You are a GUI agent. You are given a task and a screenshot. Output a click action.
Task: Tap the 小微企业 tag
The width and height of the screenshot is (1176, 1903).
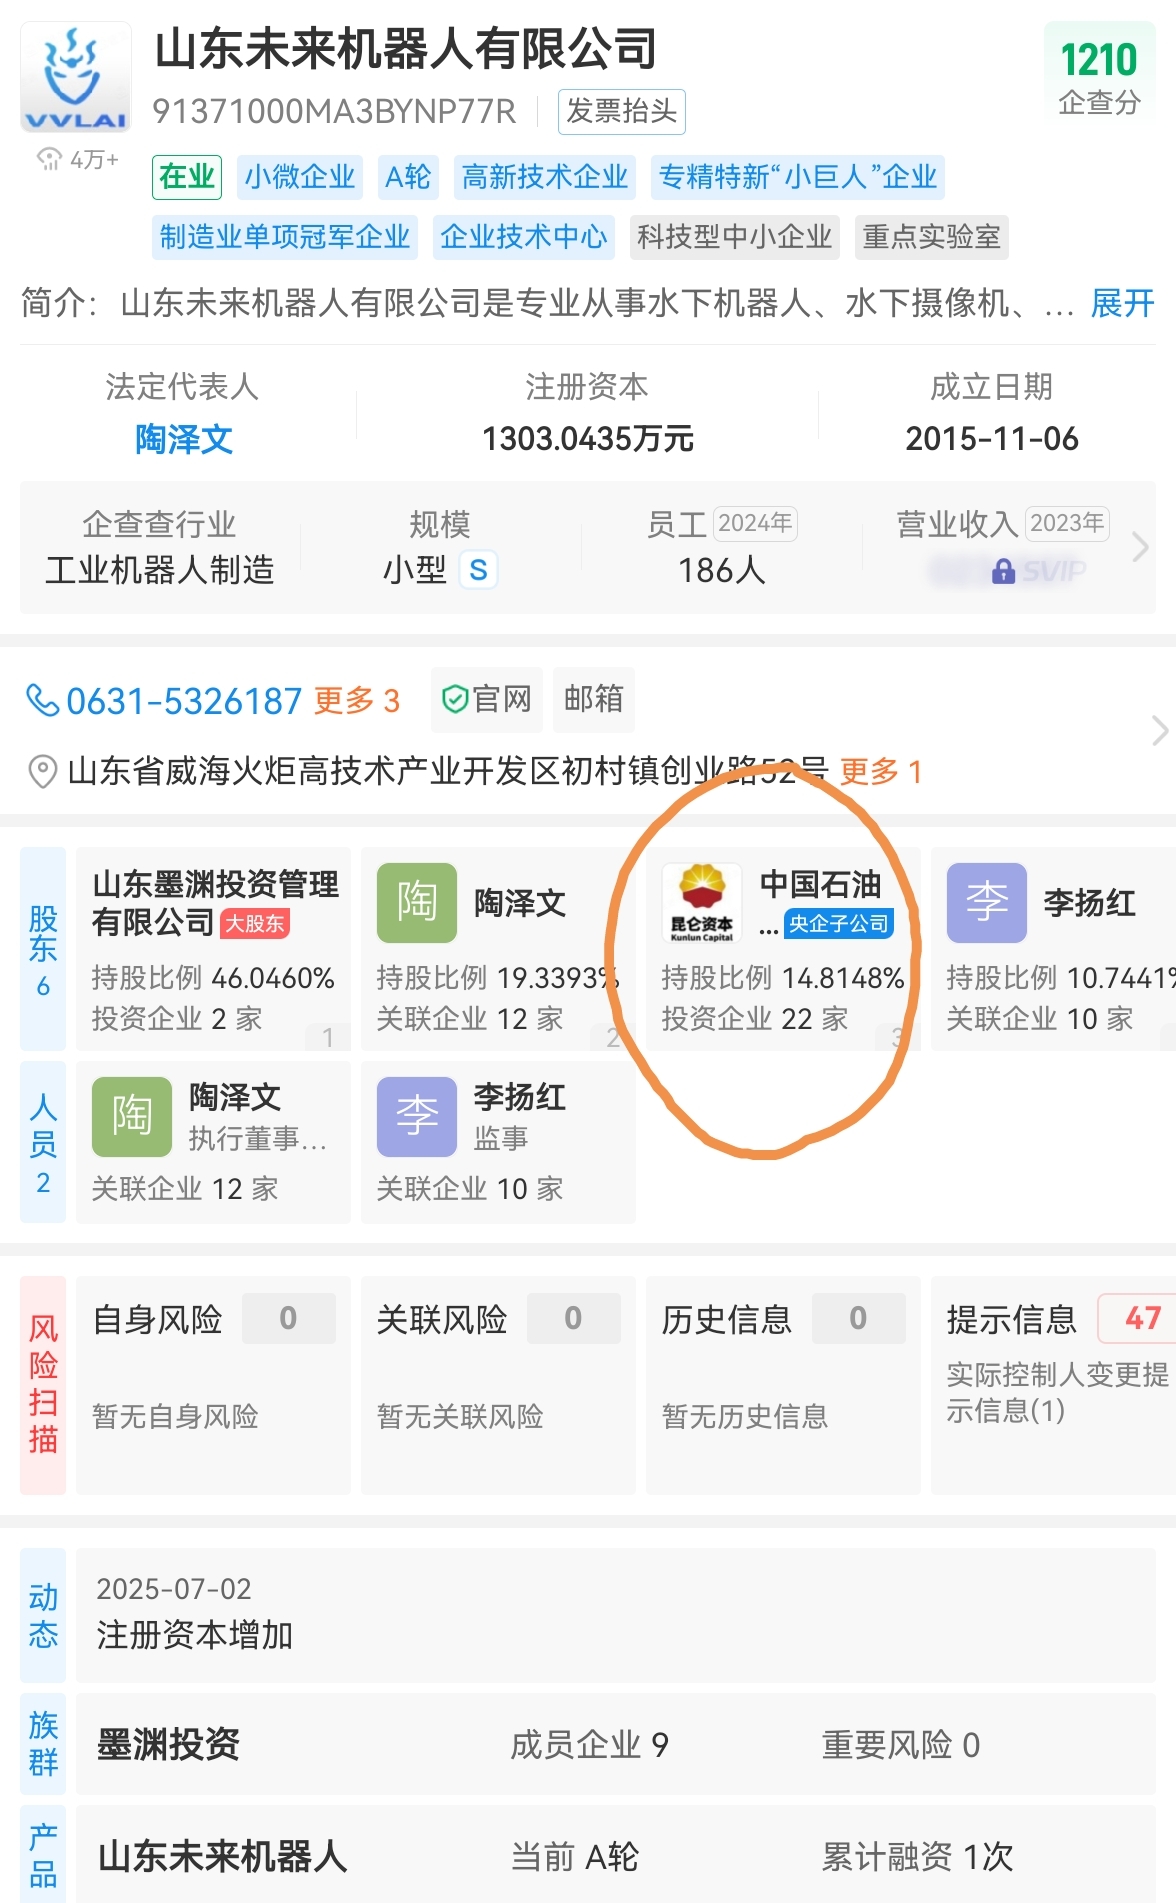[x=300, y=177]
